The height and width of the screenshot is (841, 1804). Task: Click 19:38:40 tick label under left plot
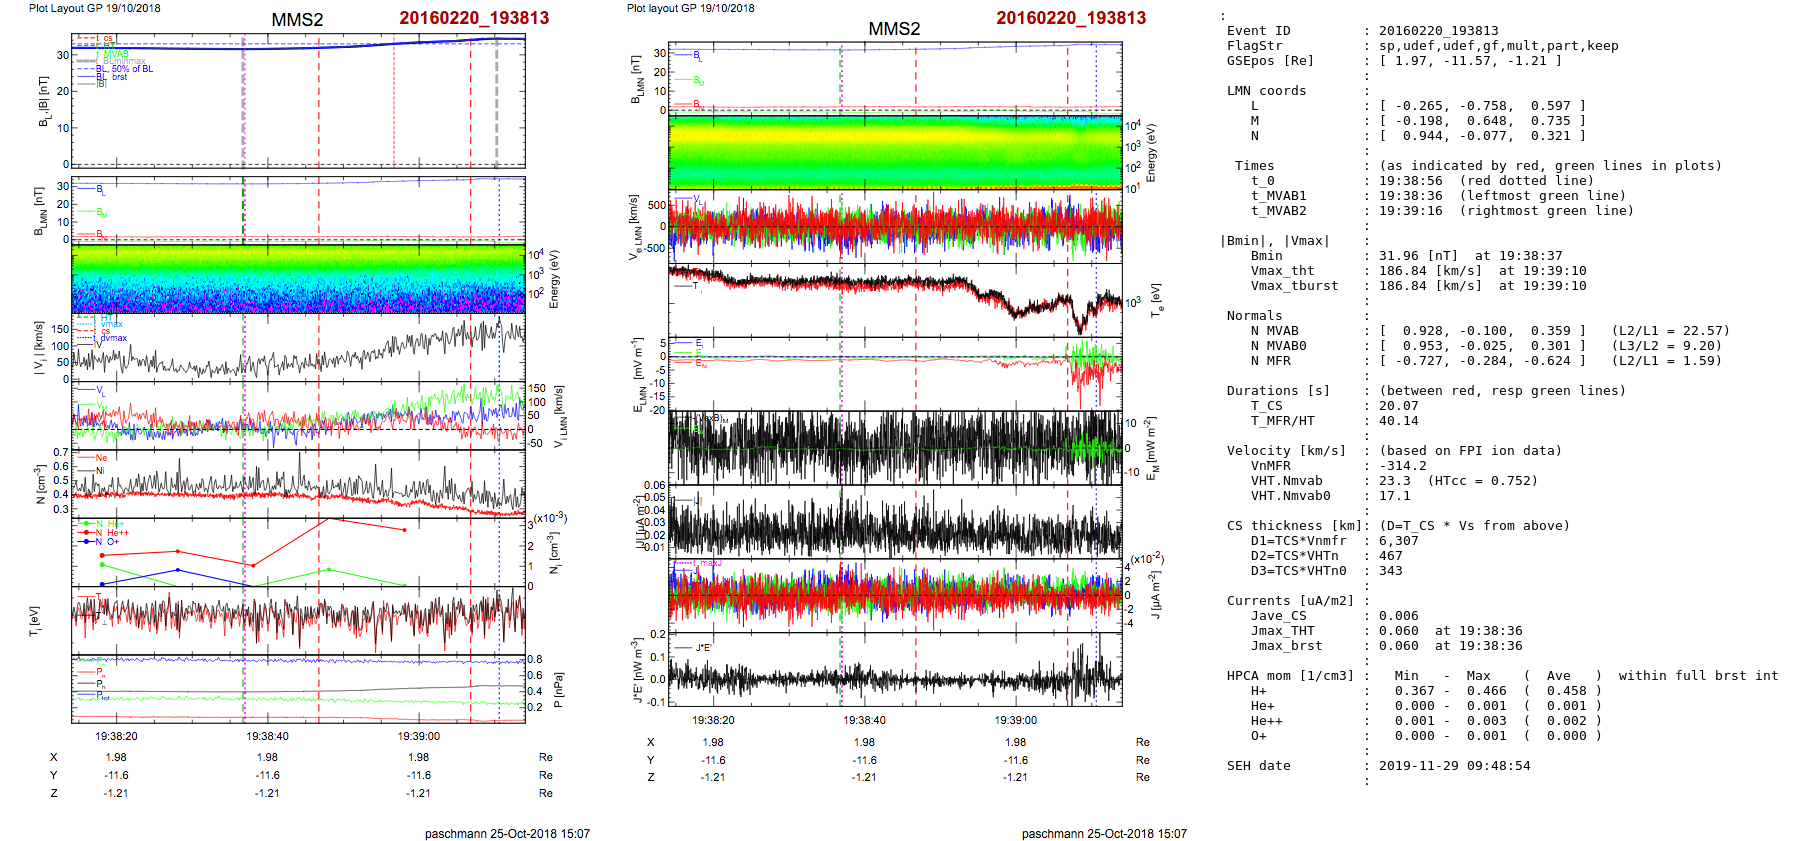pos(267,736)
